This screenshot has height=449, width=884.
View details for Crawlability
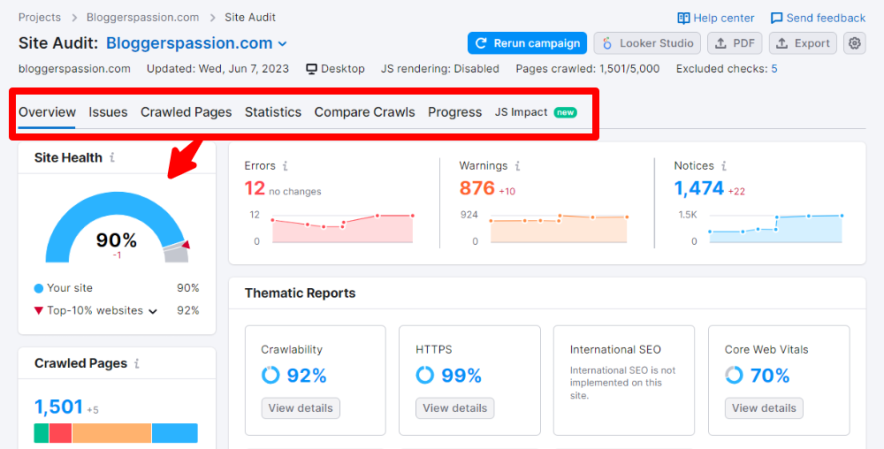pos(300,408)
